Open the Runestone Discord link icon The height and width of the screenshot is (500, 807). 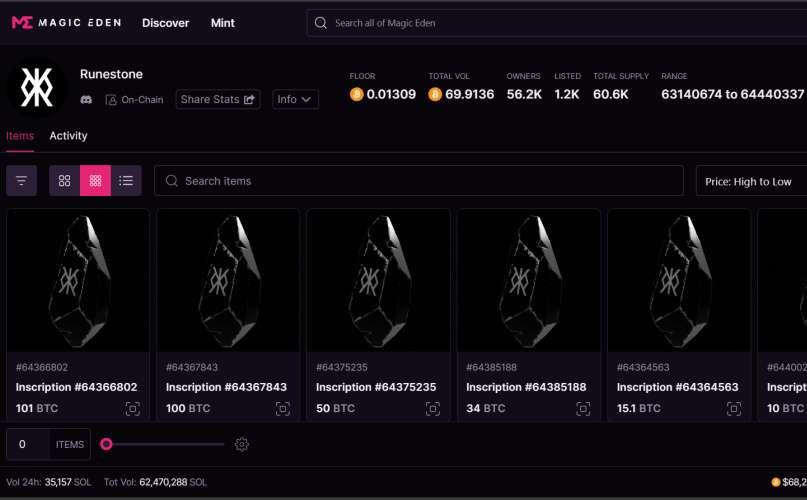86,100
